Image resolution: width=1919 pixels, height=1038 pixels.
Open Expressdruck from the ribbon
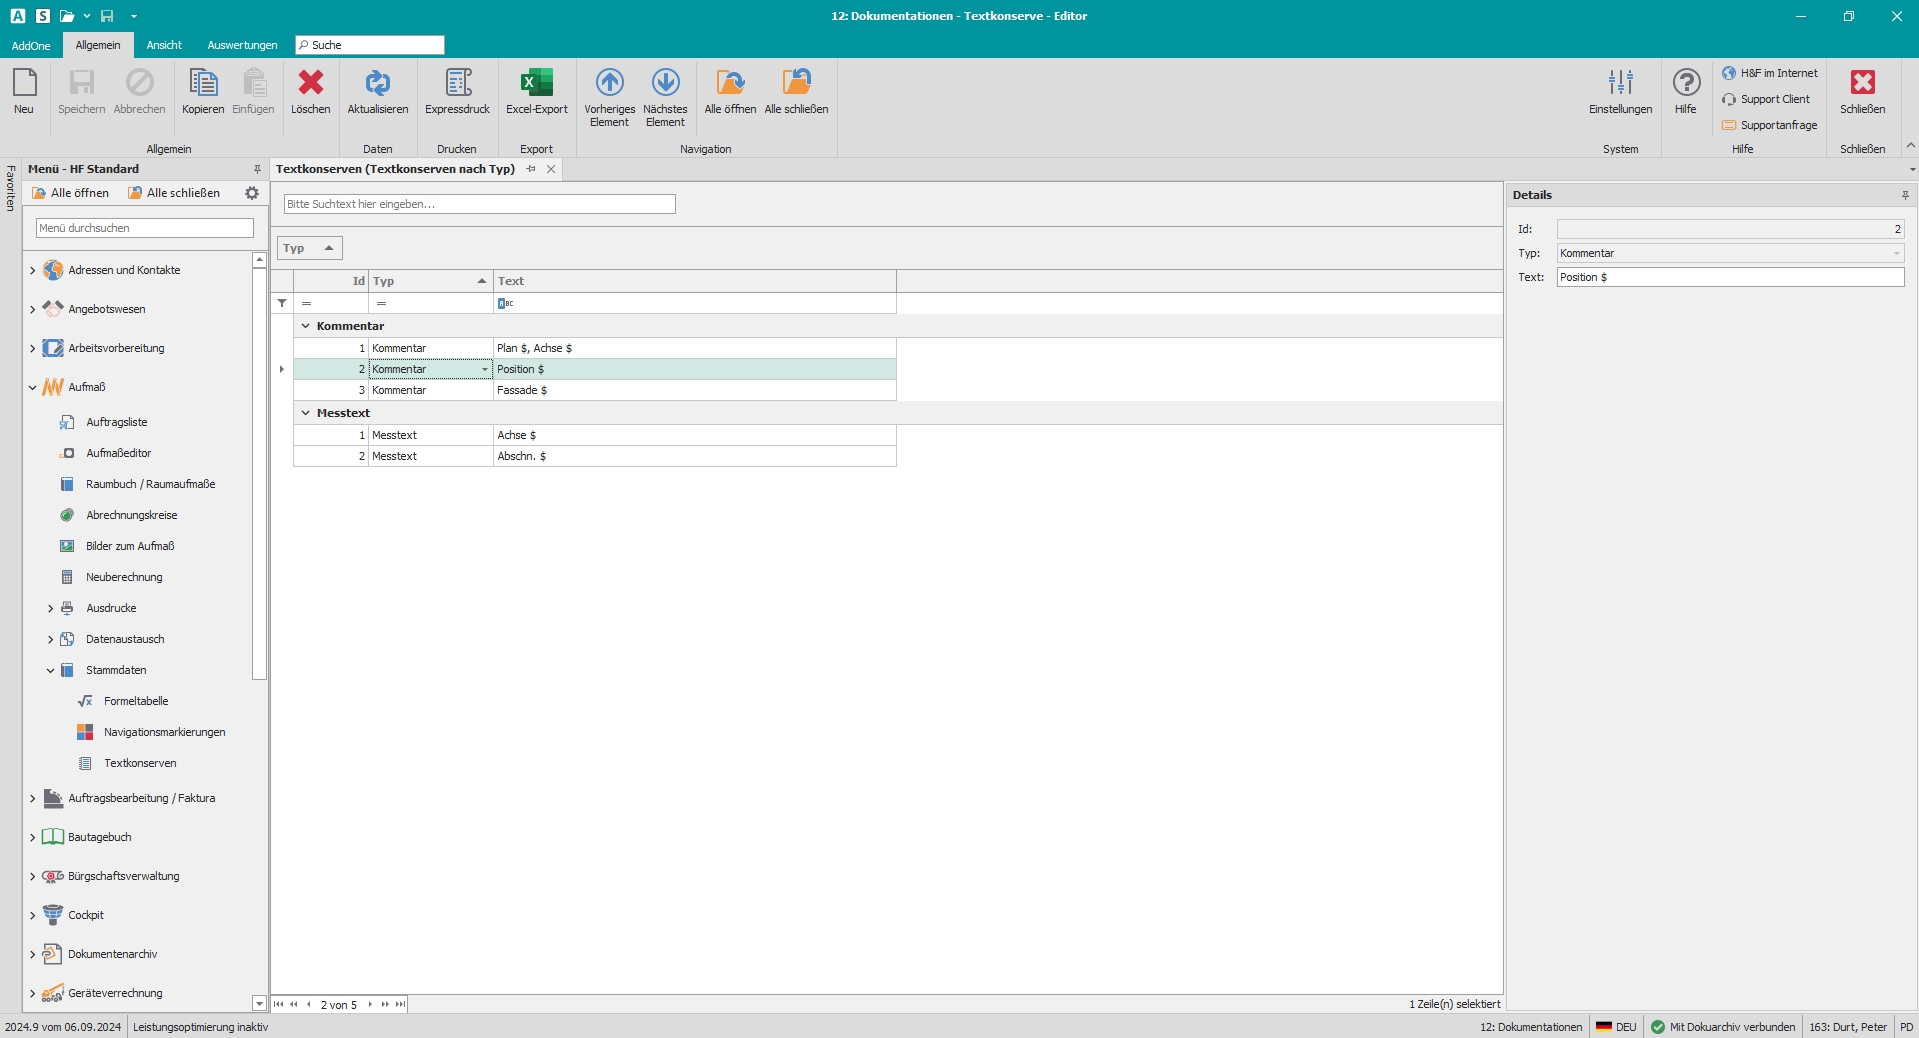[457, 83]
